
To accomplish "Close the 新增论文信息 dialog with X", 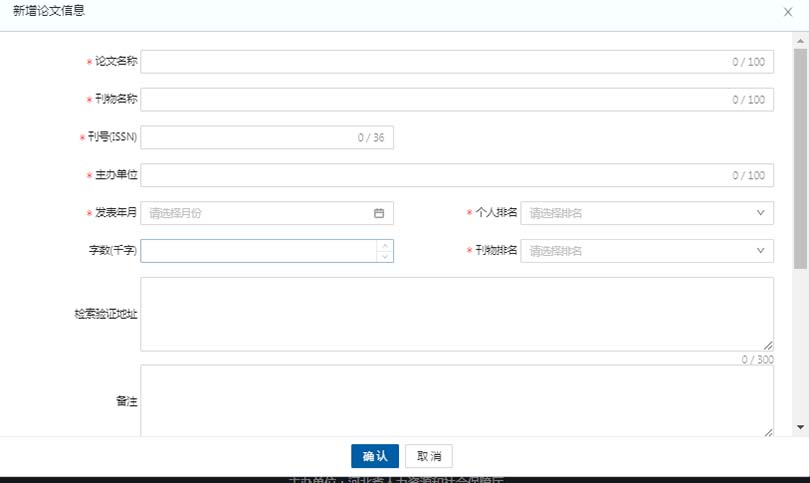I will (x=787, y=11).
